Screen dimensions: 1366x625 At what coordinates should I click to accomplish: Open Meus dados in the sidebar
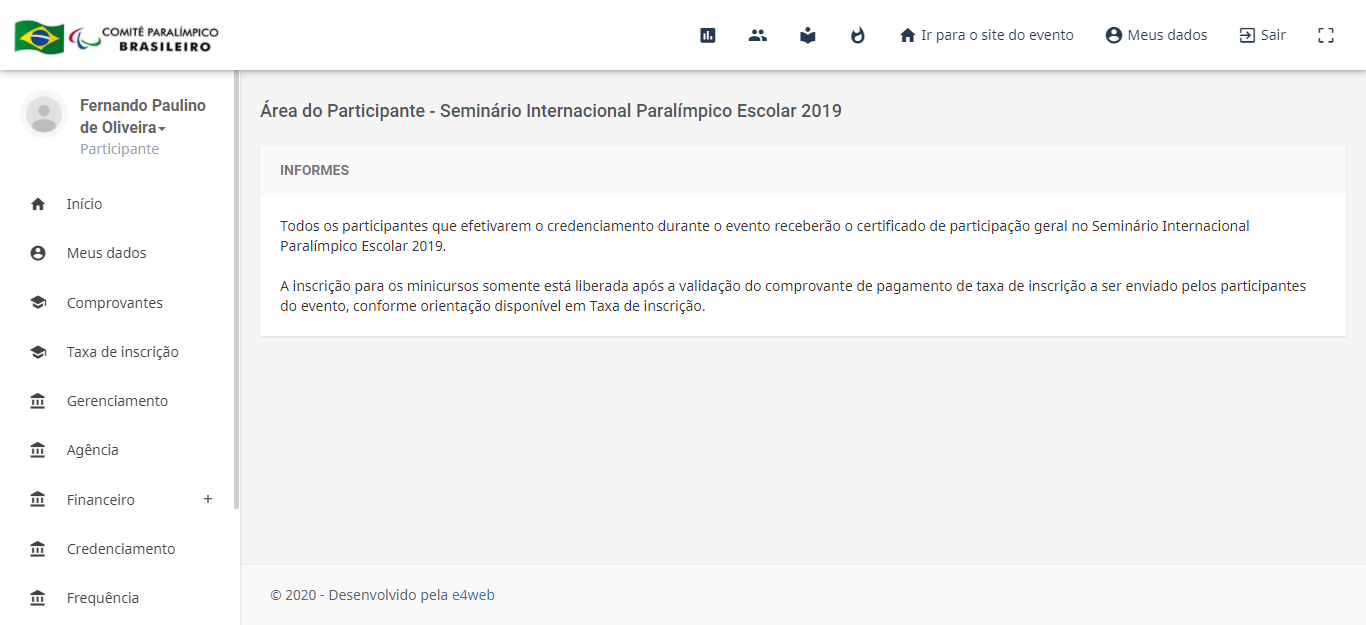(106, 253)
